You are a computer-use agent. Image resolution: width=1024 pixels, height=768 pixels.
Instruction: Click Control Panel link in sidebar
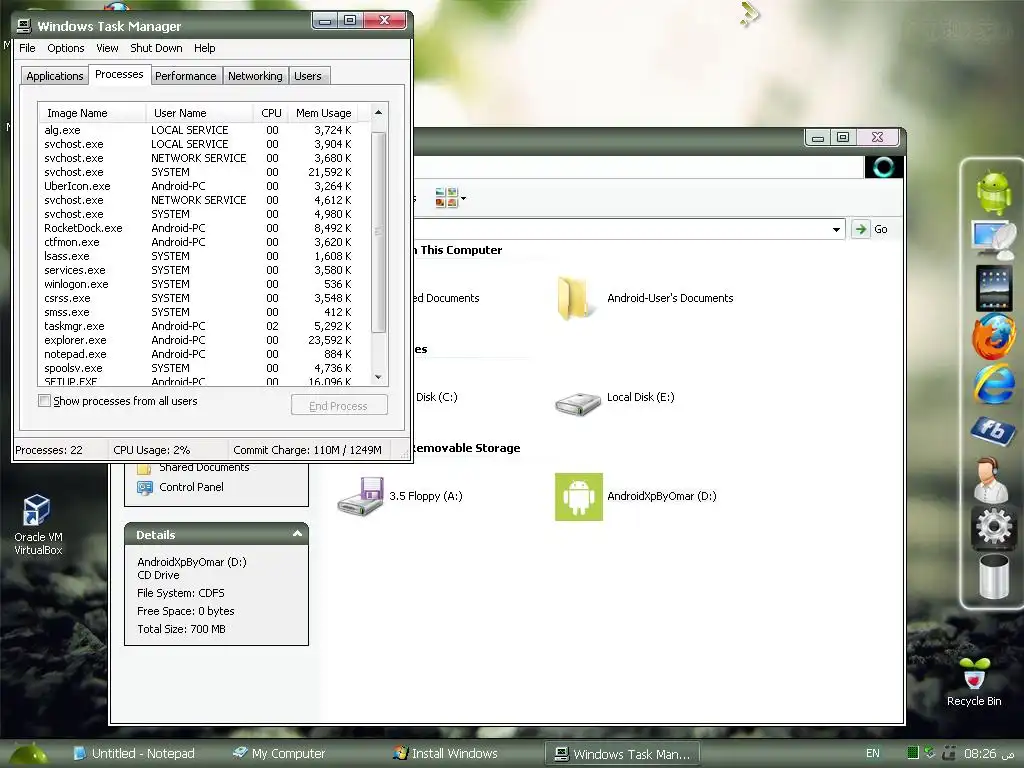[x=191, y=487]
